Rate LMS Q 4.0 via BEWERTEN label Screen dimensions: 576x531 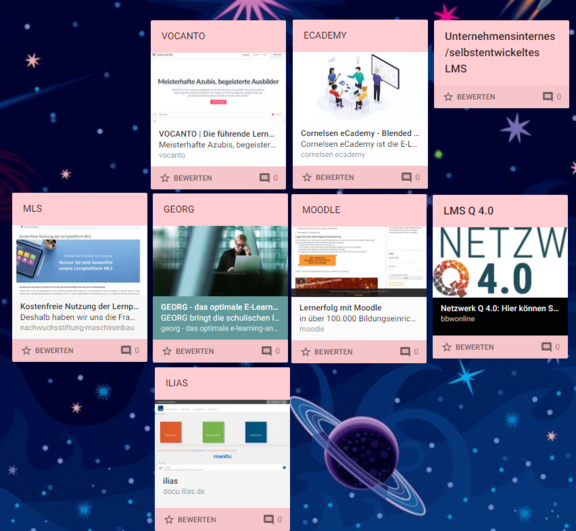click(x=475, y=347)
